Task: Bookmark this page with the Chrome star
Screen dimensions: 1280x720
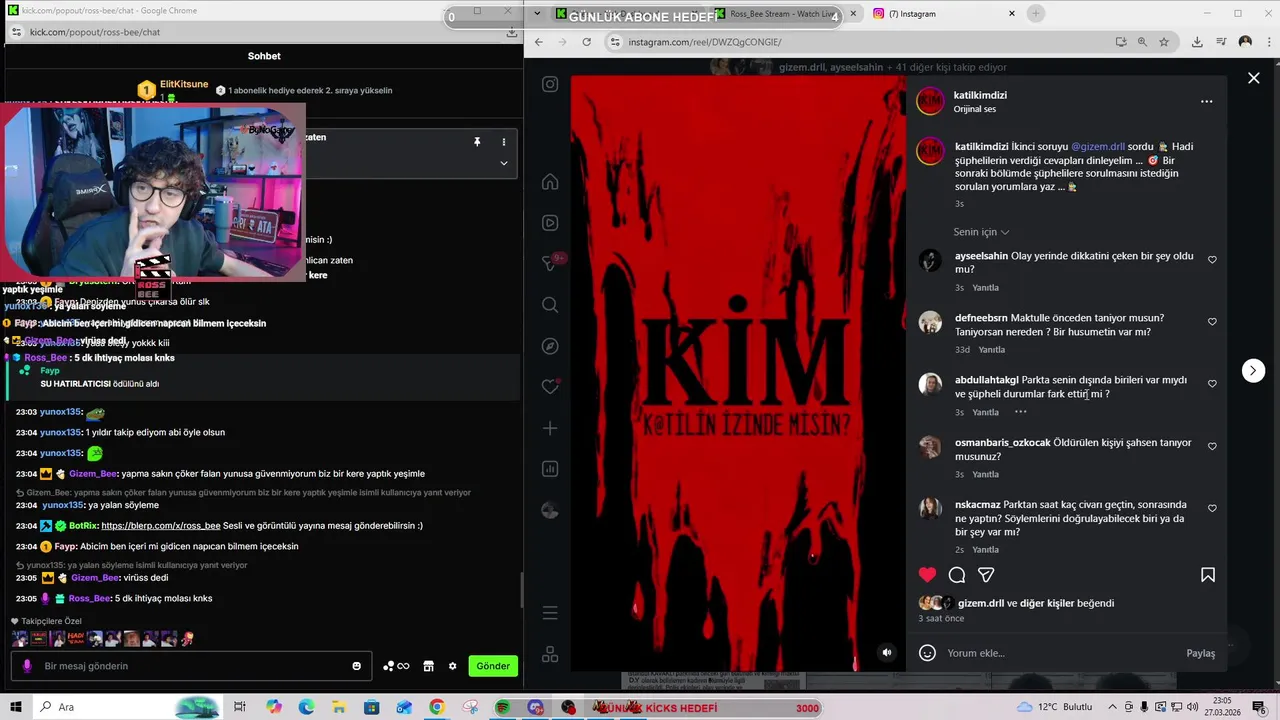Action: (x=1164, y=42)
